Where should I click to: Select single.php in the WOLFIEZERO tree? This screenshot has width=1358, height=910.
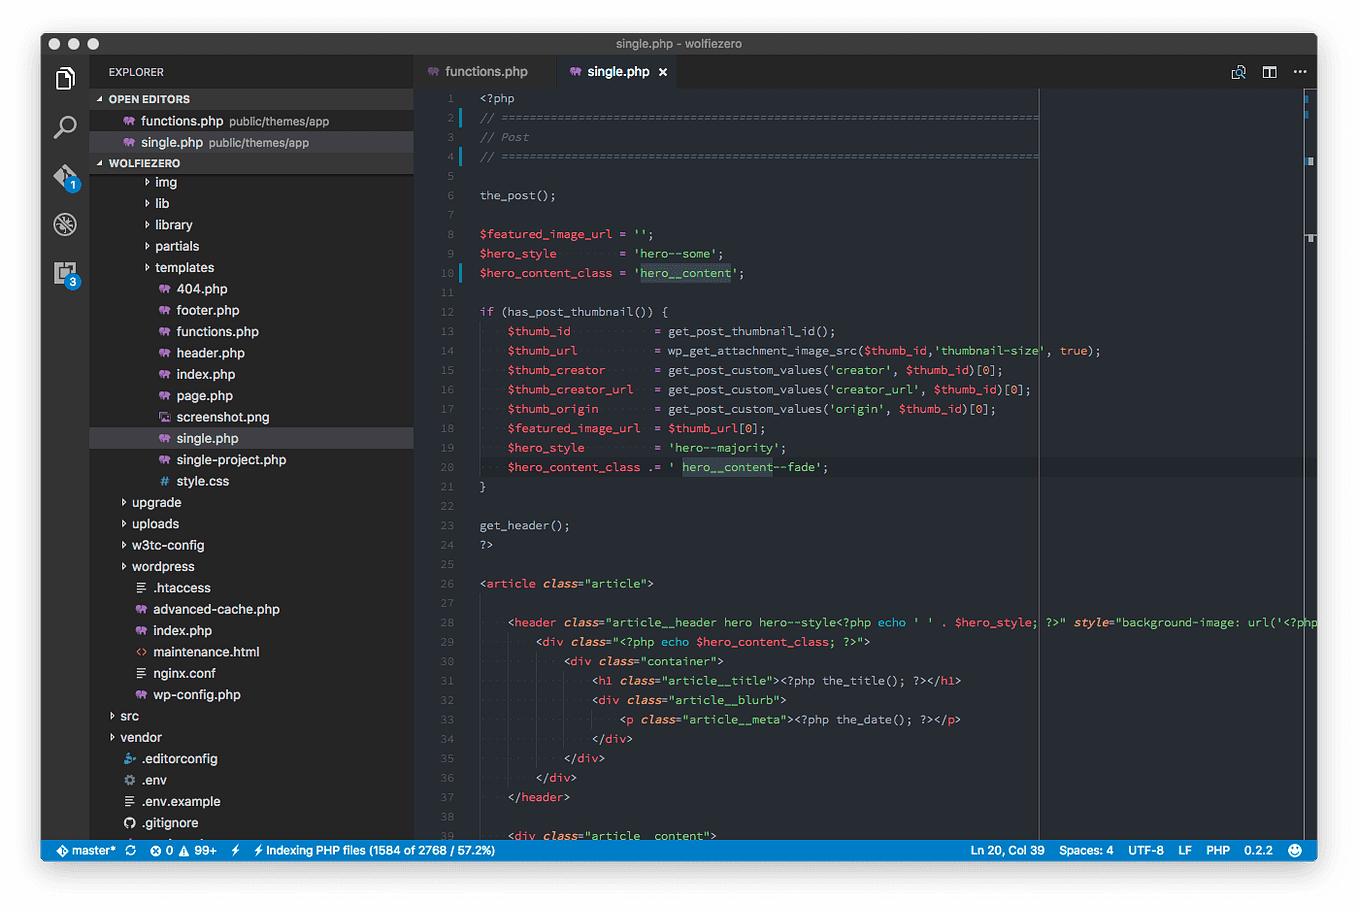point(252,438)
